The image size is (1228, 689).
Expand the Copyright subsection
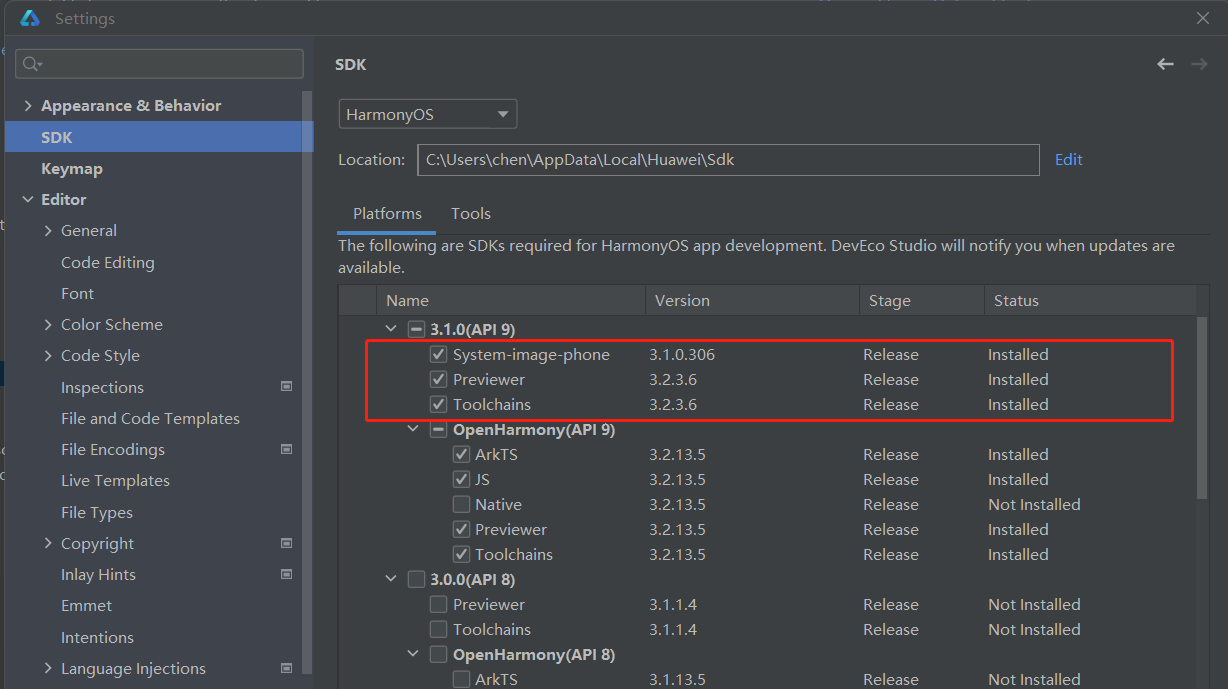[48, 543]
